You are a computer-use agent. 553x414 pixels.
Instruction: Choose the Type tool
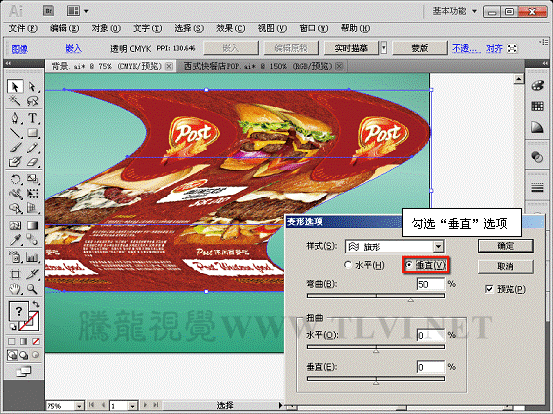tap(32, 118)
